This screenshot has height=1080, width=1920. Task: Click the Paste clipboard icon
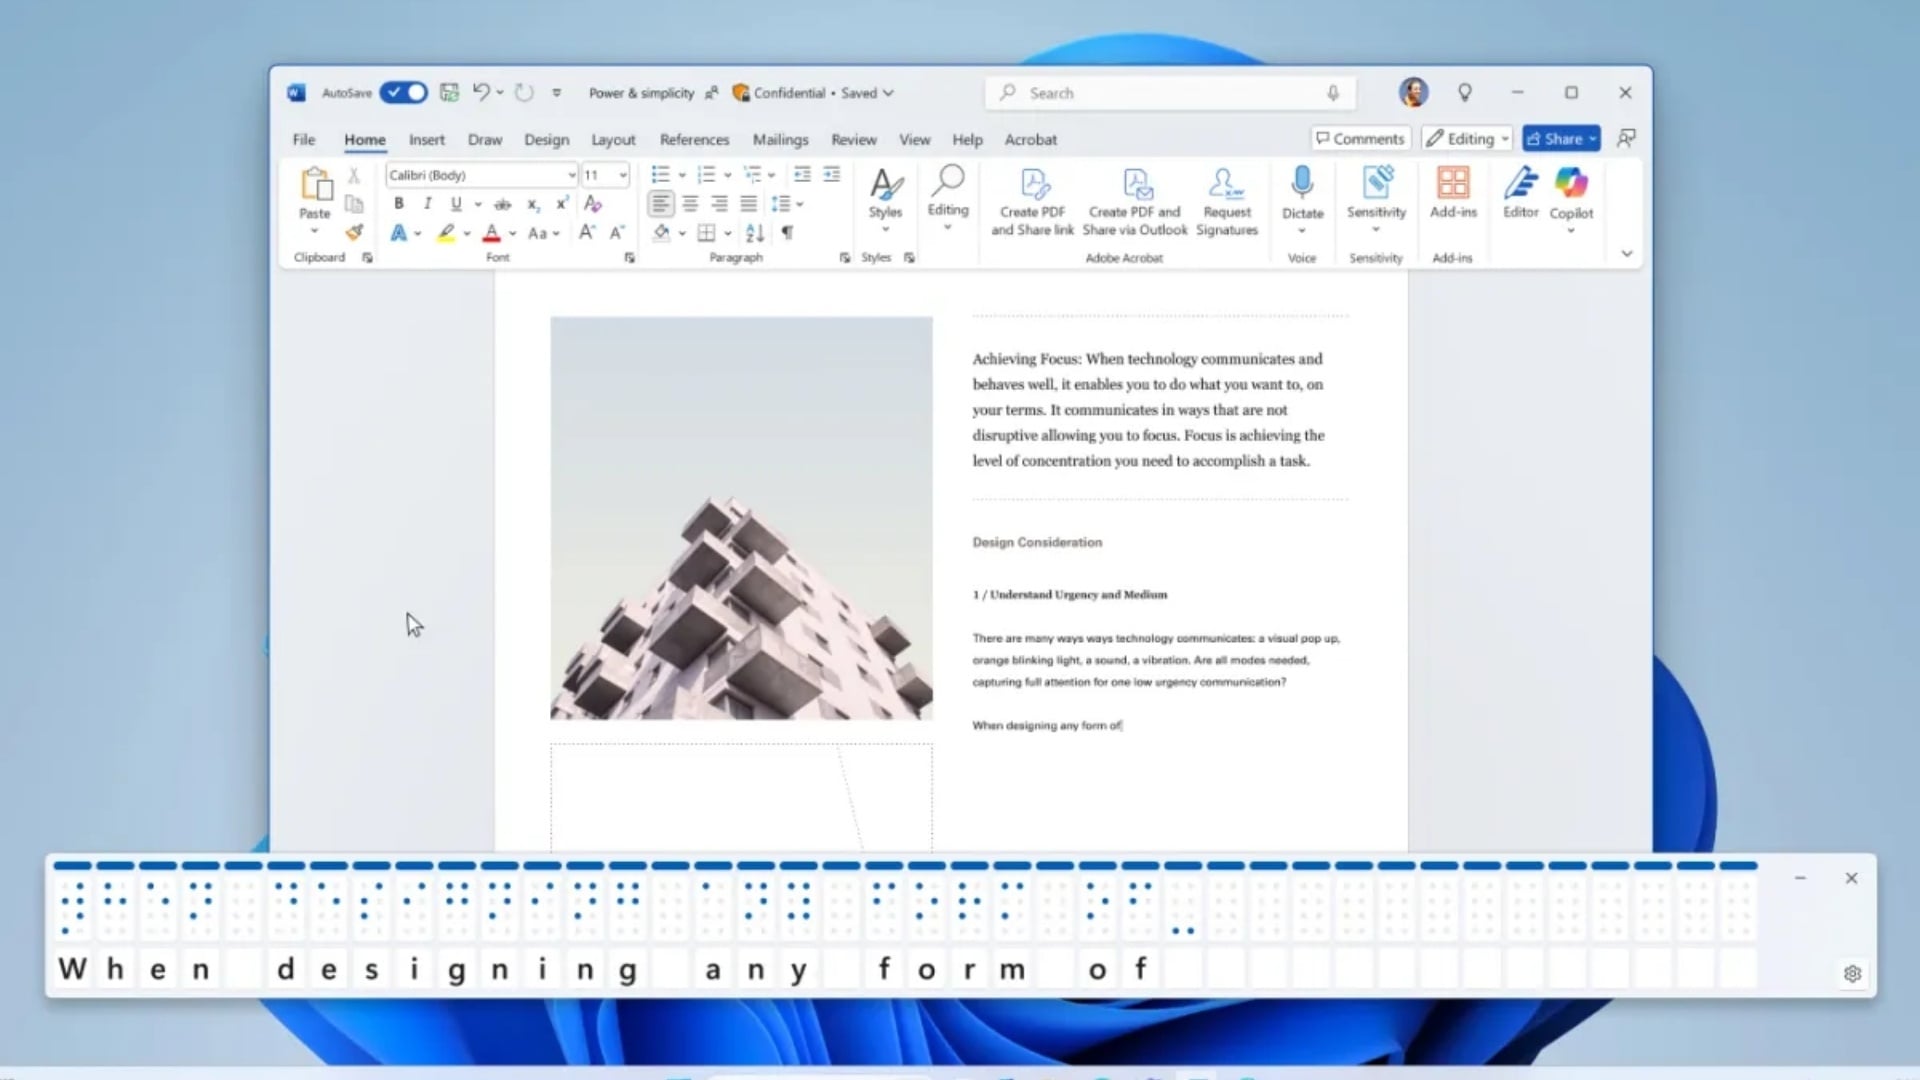pyautogui.click(x=315, y=184)
